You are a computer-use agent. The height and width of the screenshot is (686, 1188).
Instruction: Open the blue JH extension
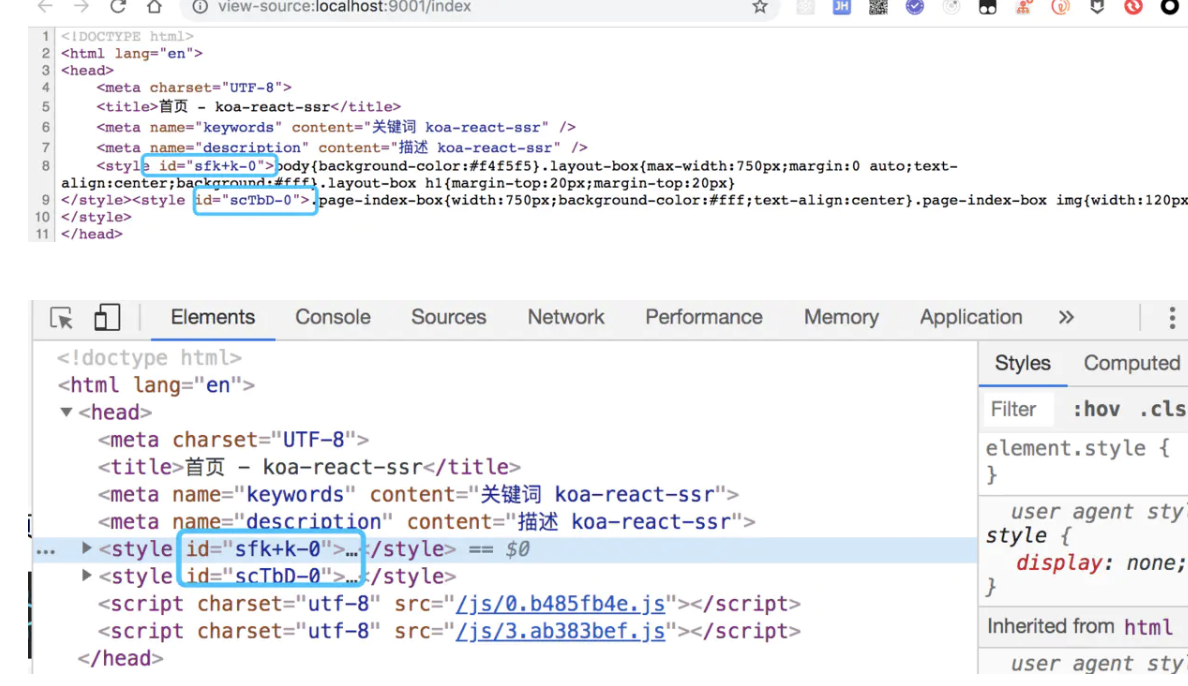[841, 7]
